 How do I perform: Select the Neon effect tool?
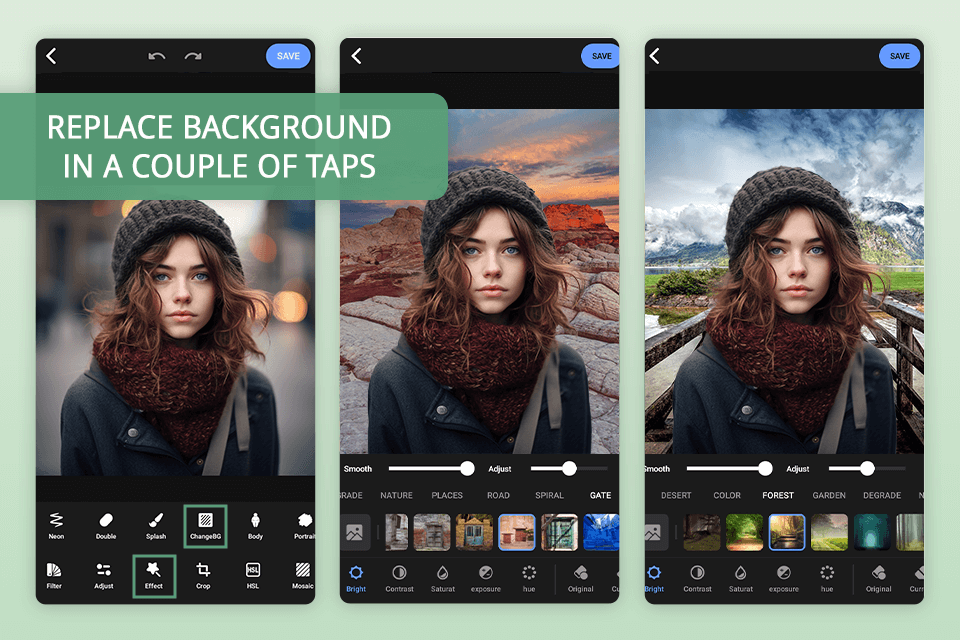(56, 525)
